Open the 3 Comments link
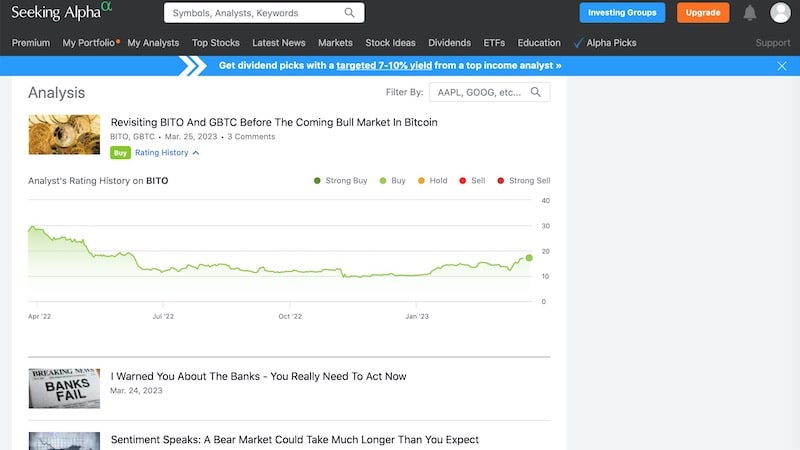This screenshot has width=800, height=450. coord(251,137)
